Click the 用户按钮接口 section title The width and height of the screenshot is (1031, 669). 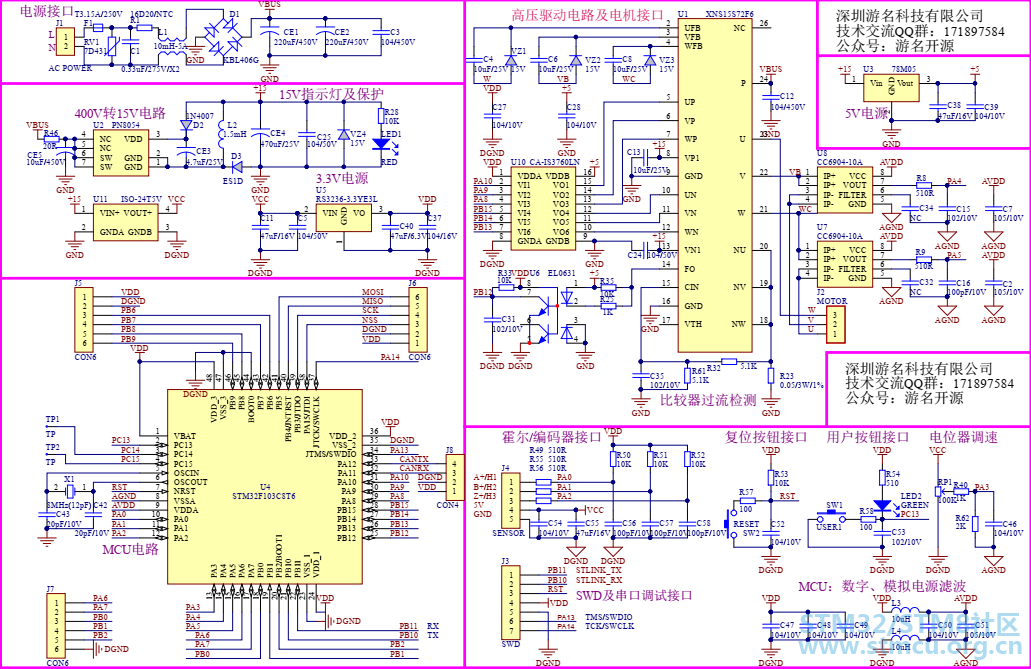pyautogui.click(x=868, y=437)
